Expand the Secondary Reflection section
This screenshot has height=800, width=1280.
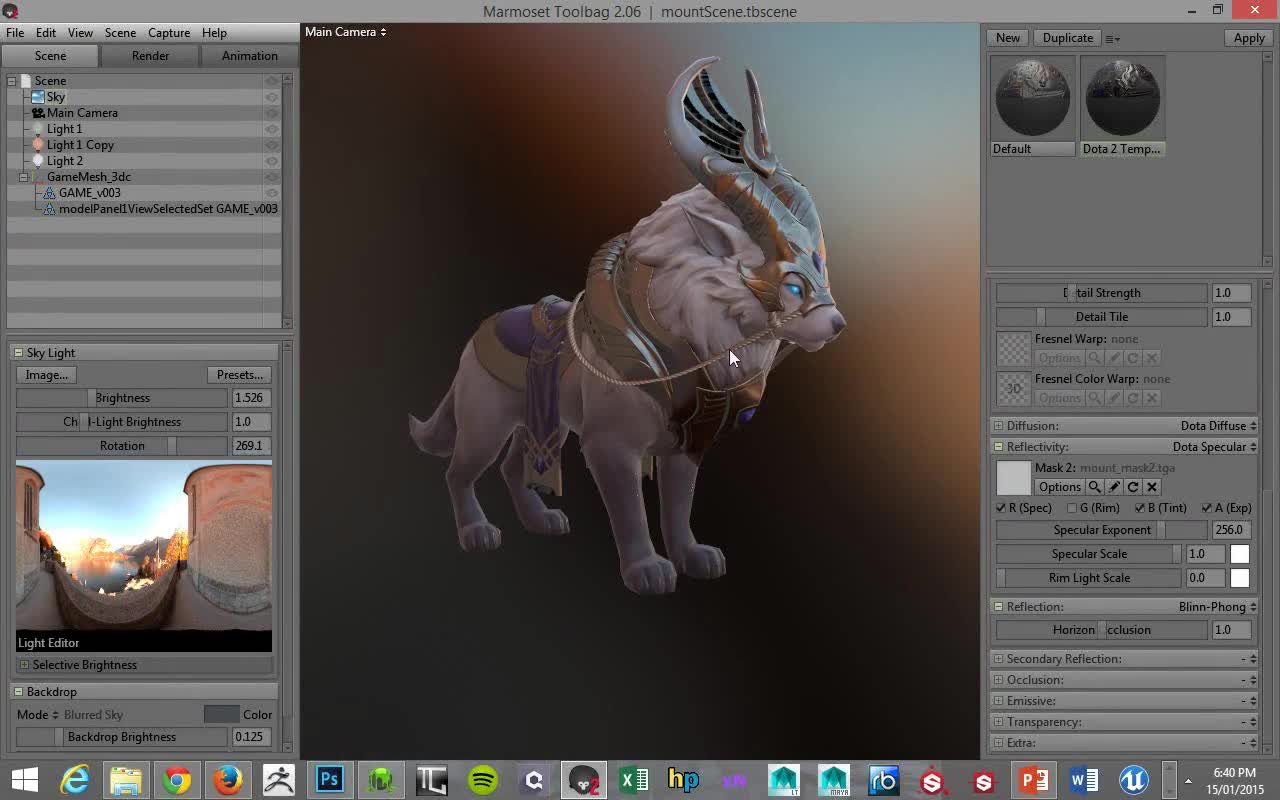pos(998,659)
